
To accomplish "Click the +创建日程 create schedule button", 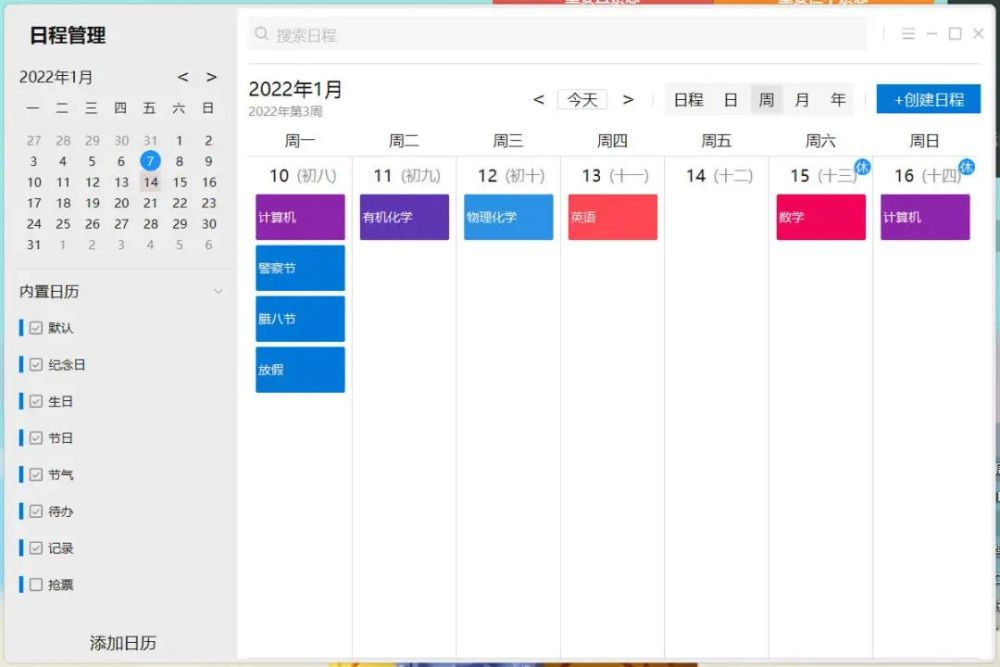I will pyautogui.click(x=927, y=99).
